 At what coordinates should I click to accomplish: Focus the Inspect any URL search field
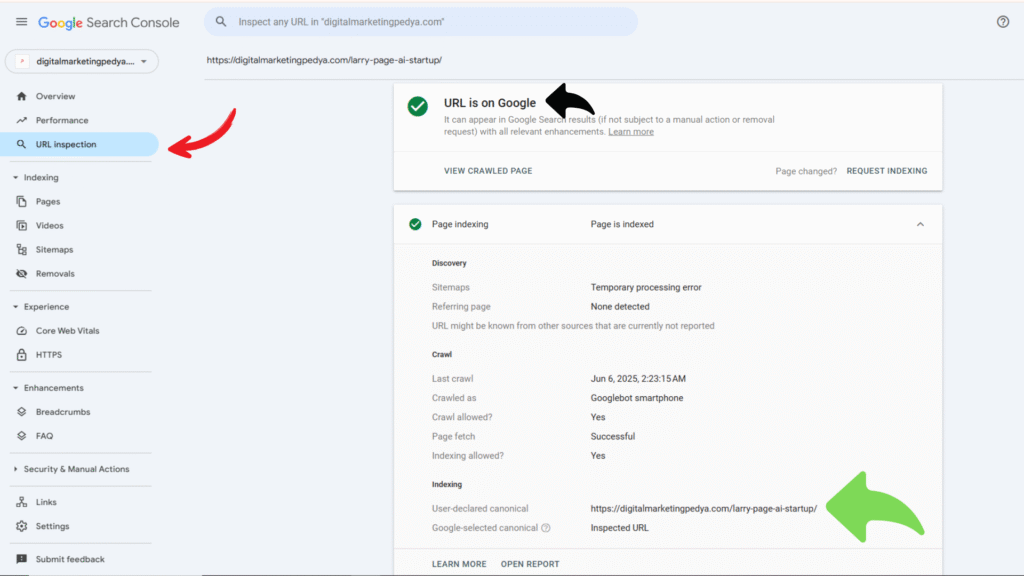click(x=421, y=22)
